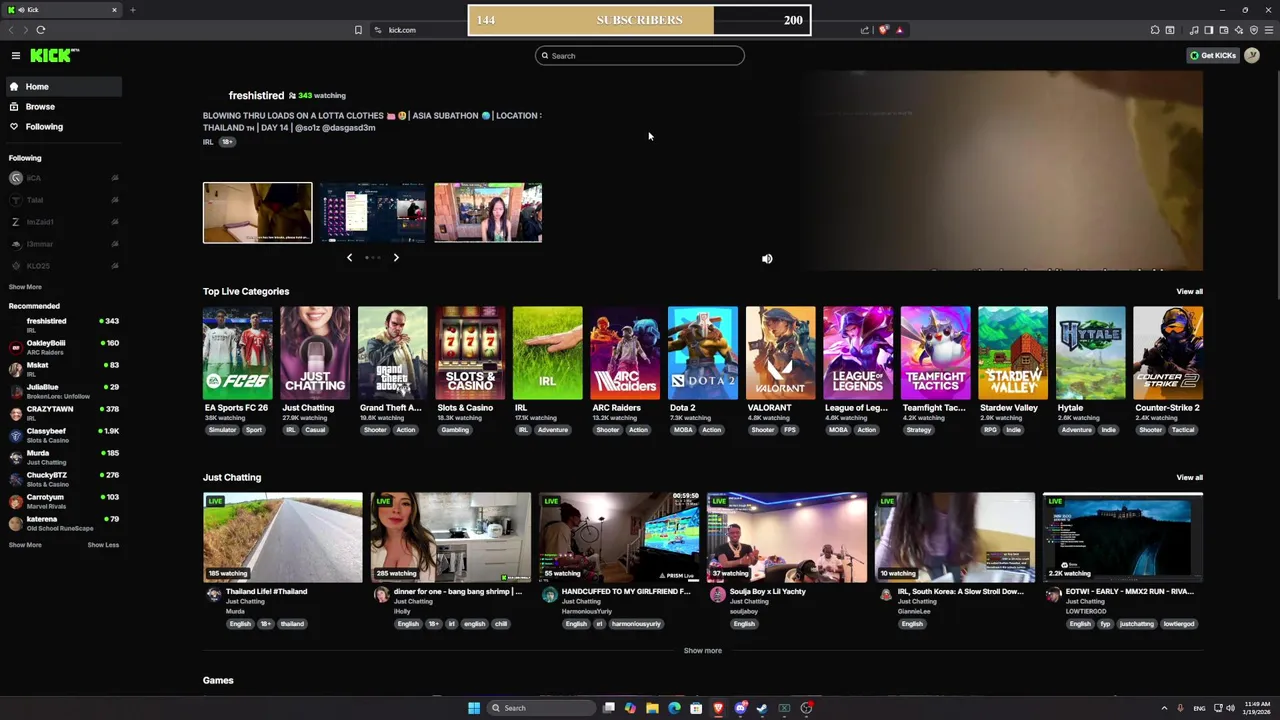Image resolution: width=1280 pixels, height=720 pixels.
Task: Open the Kick hamburger sidebar menu
Action: click(16, 56)
